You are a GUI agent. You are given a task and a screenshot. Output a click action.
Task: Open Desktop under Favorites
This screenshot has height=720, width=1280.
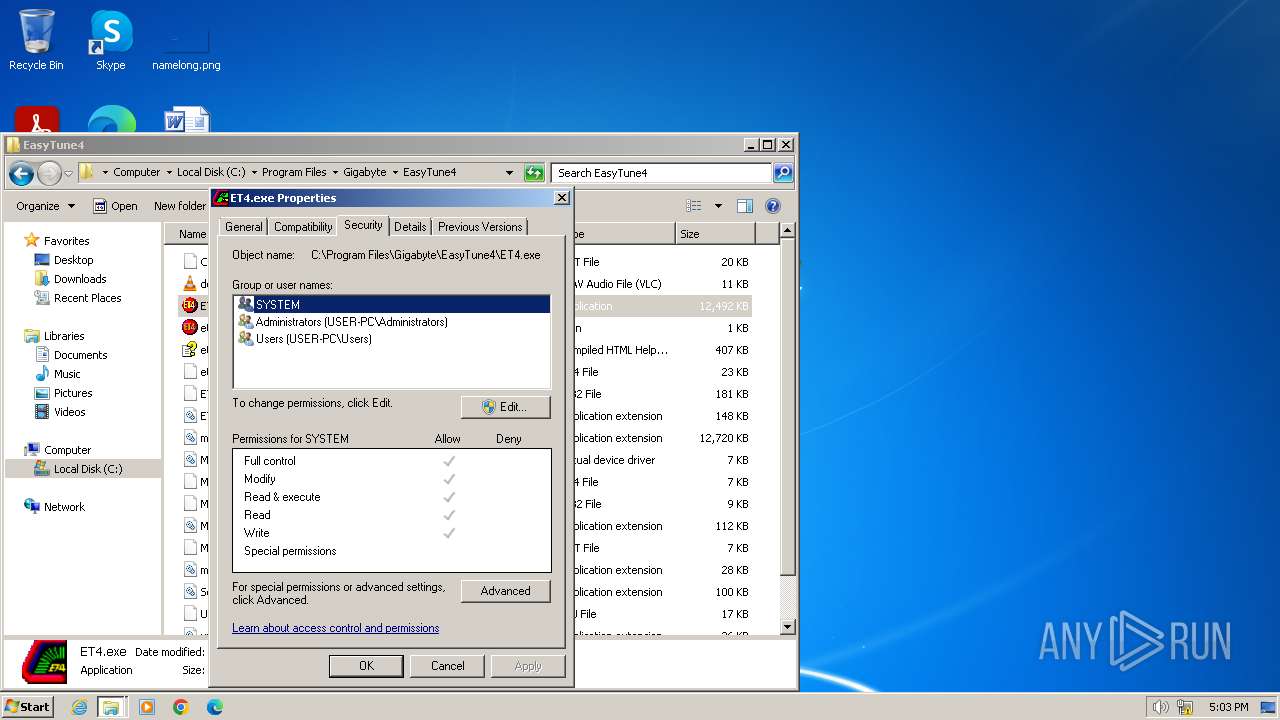pos(73,260)
